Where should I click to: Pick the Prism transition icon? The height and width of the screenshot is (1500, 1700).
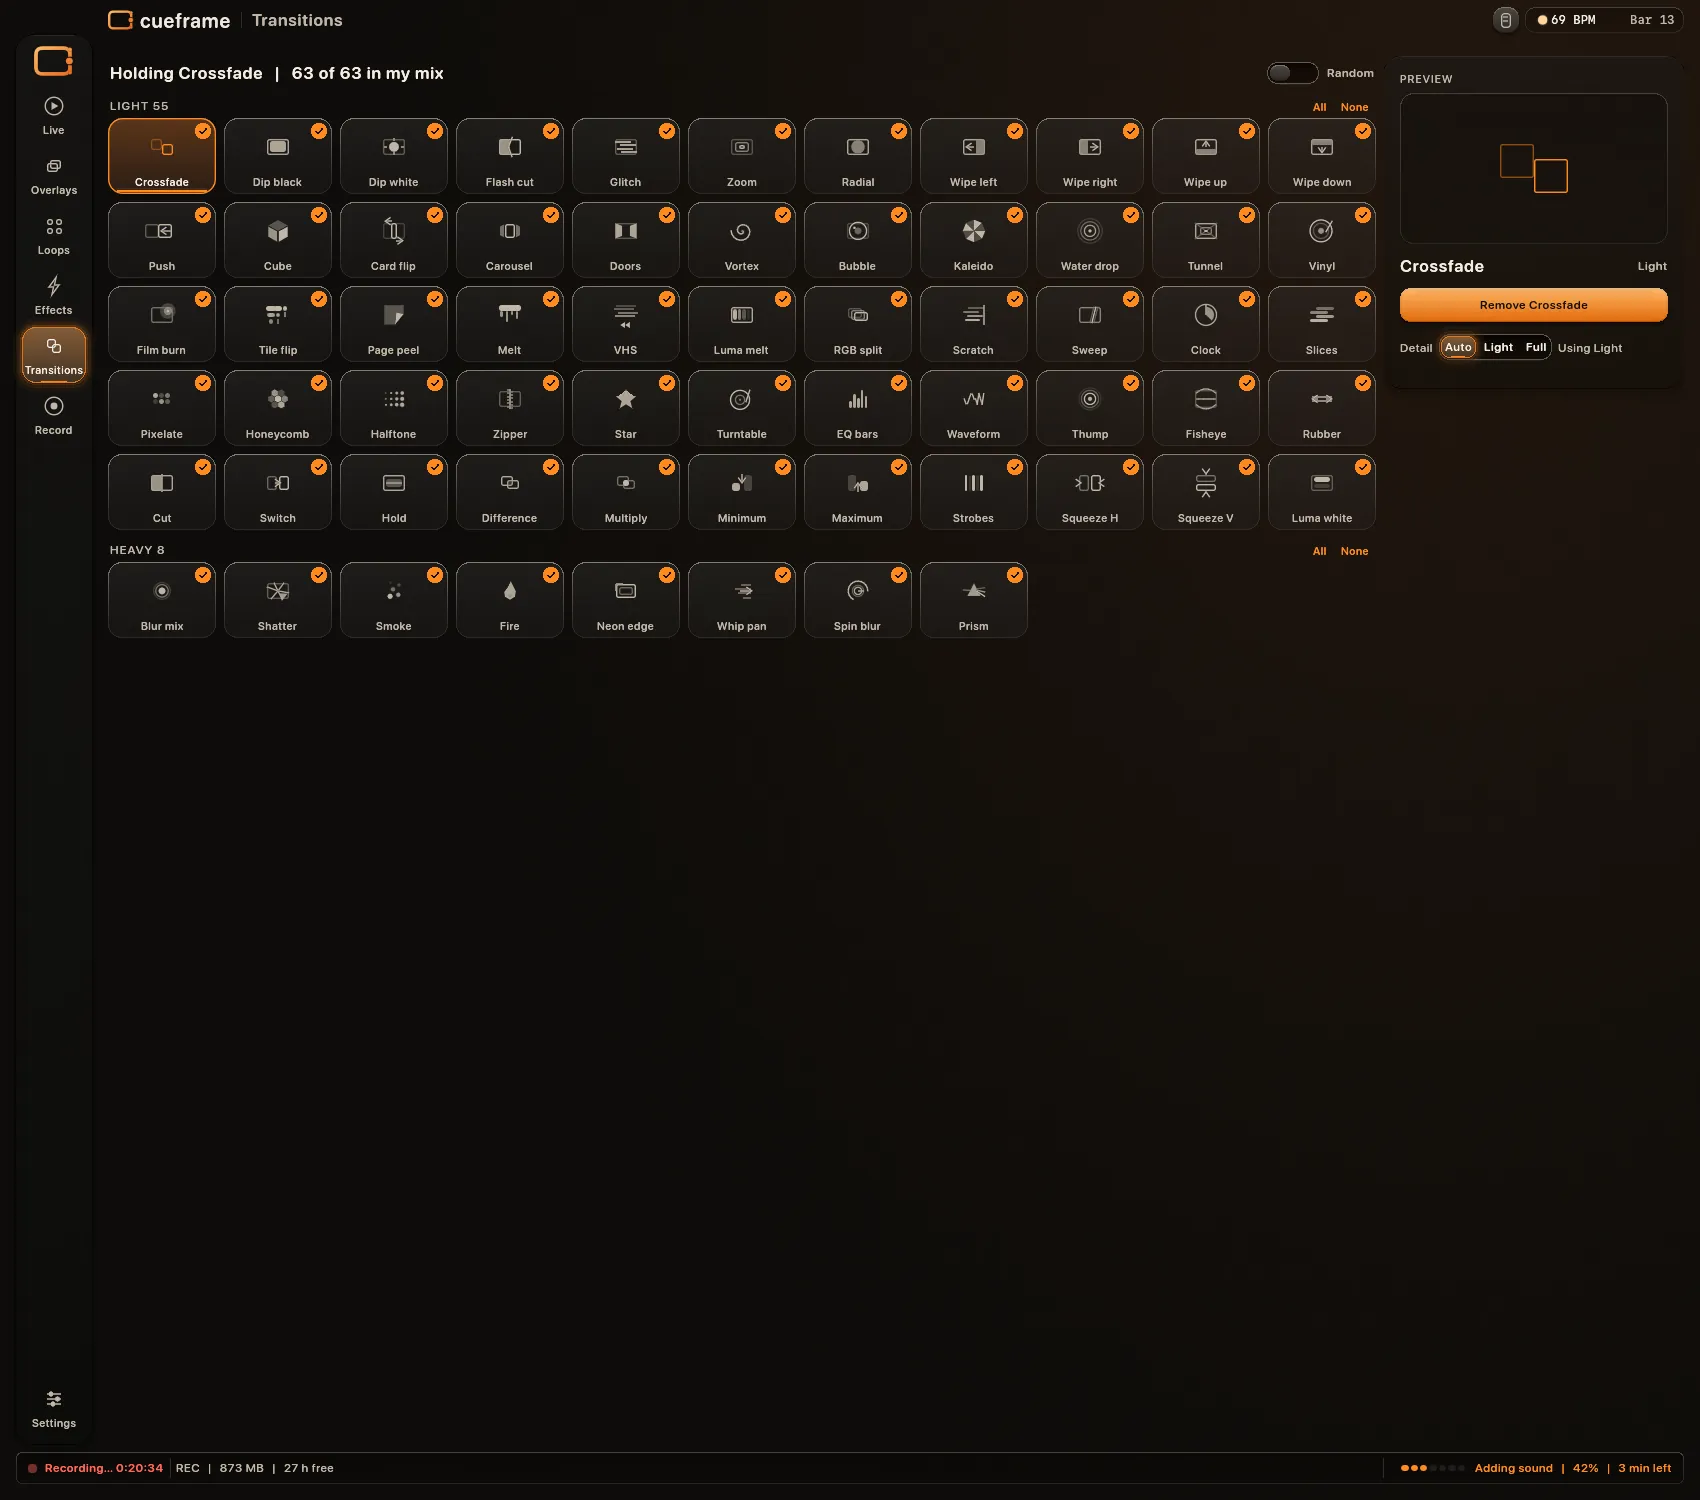click(973, 591)
